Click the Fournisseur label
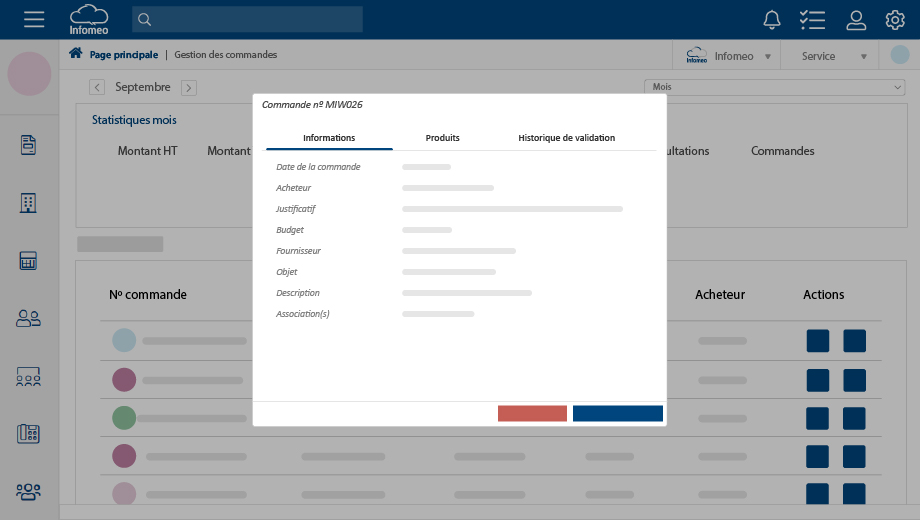 coord(298,251)
